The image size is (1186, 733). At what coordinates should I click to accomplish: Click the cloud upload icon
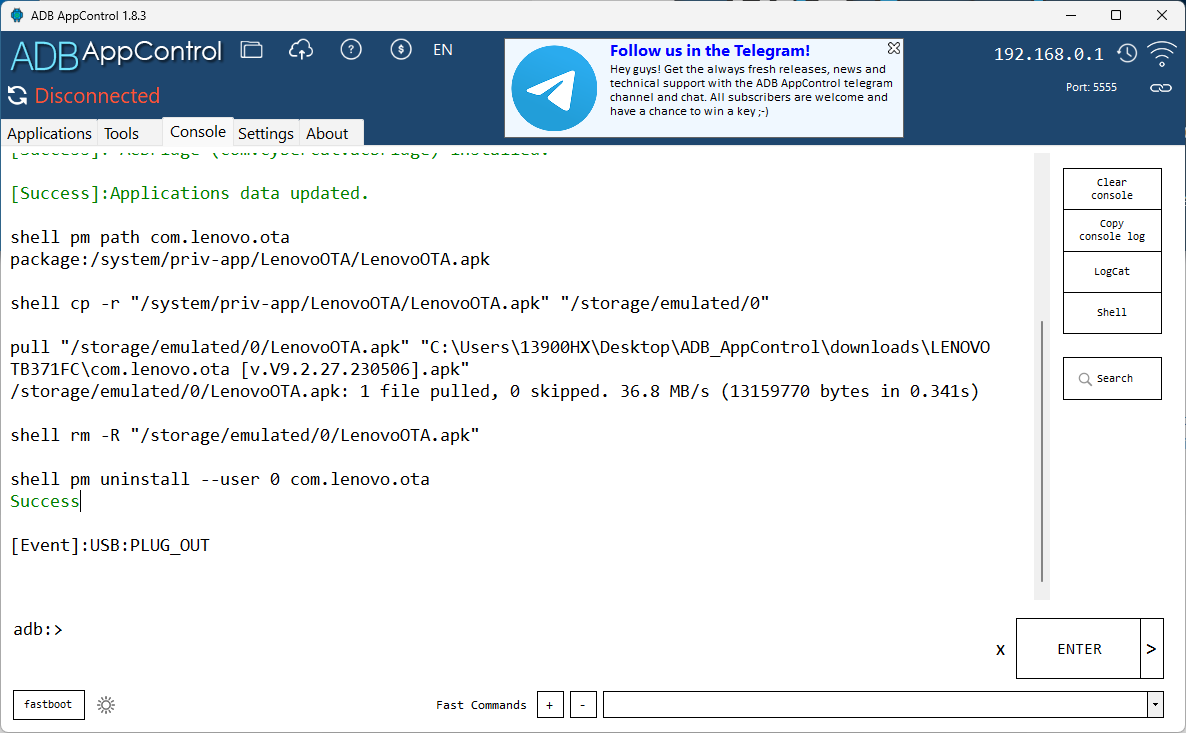point(301,50)
